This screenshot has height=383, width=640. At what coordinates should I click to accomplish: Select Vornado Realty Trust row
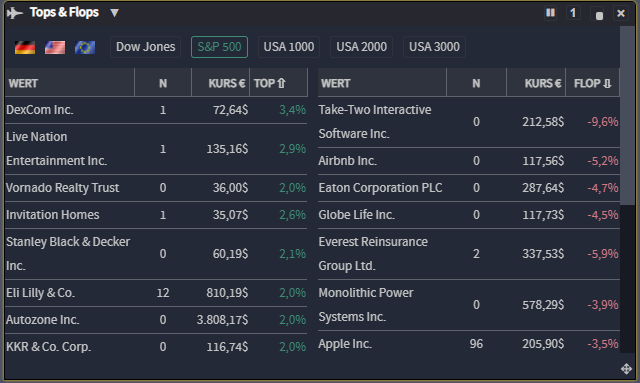[x=156, y=188]
